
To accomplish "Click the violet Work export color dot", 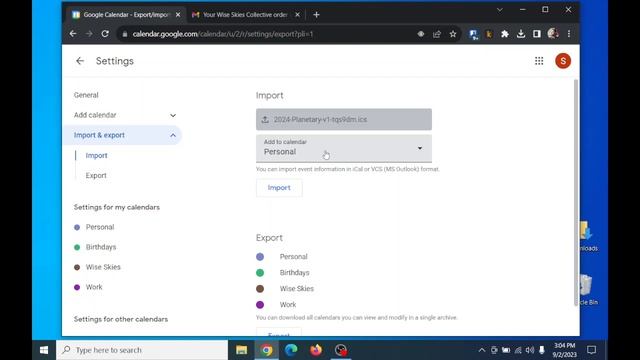I will tap(260, 304).
